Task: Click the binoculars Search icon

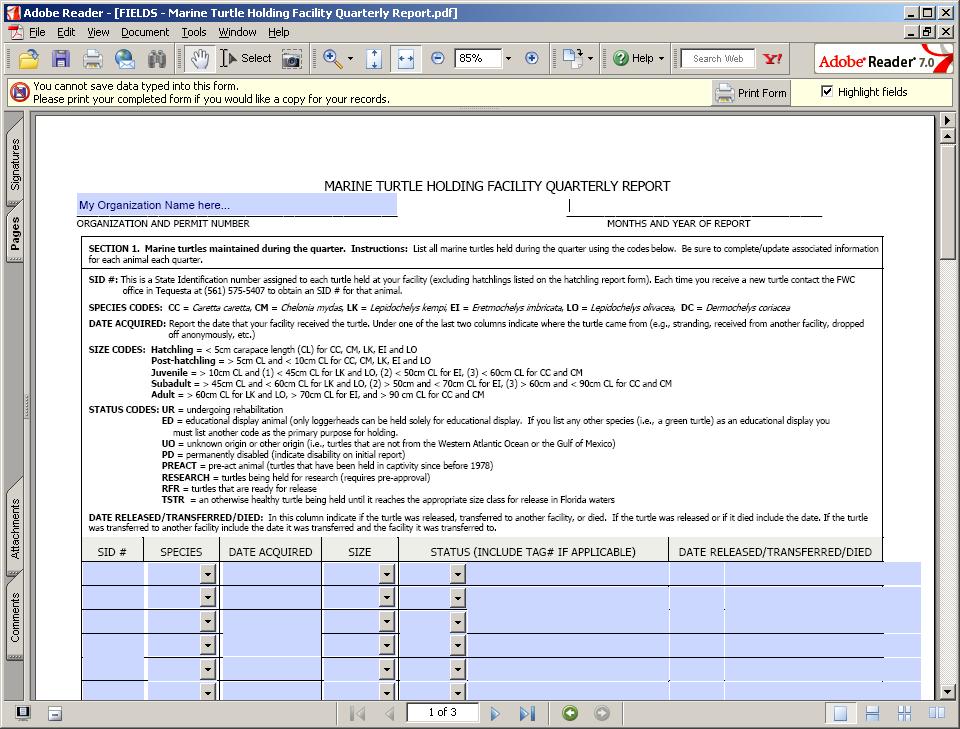Action: [x=156, y=59]
